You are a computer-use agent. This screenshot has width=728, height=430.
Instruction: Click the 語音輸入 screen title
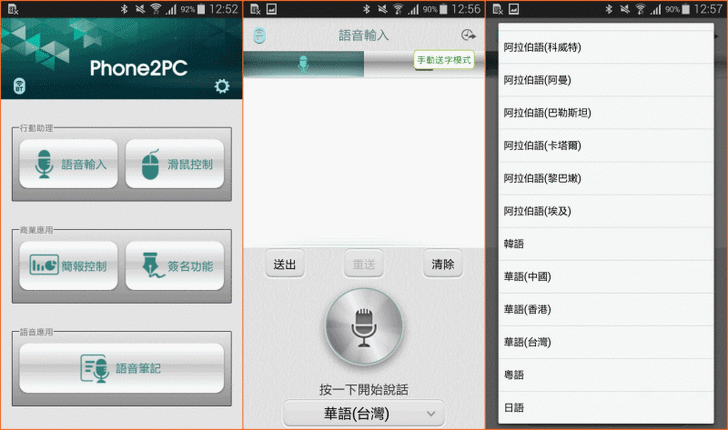pos(364,35)
